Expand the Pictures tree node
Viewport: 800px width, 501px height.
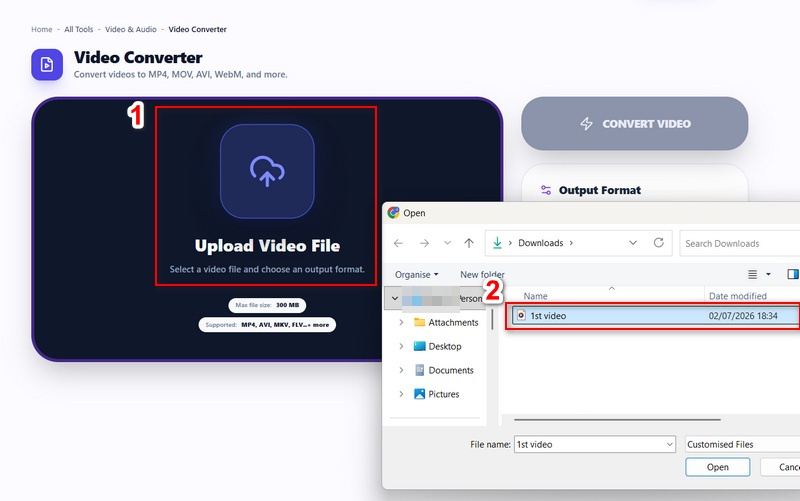tap(401, 394)
